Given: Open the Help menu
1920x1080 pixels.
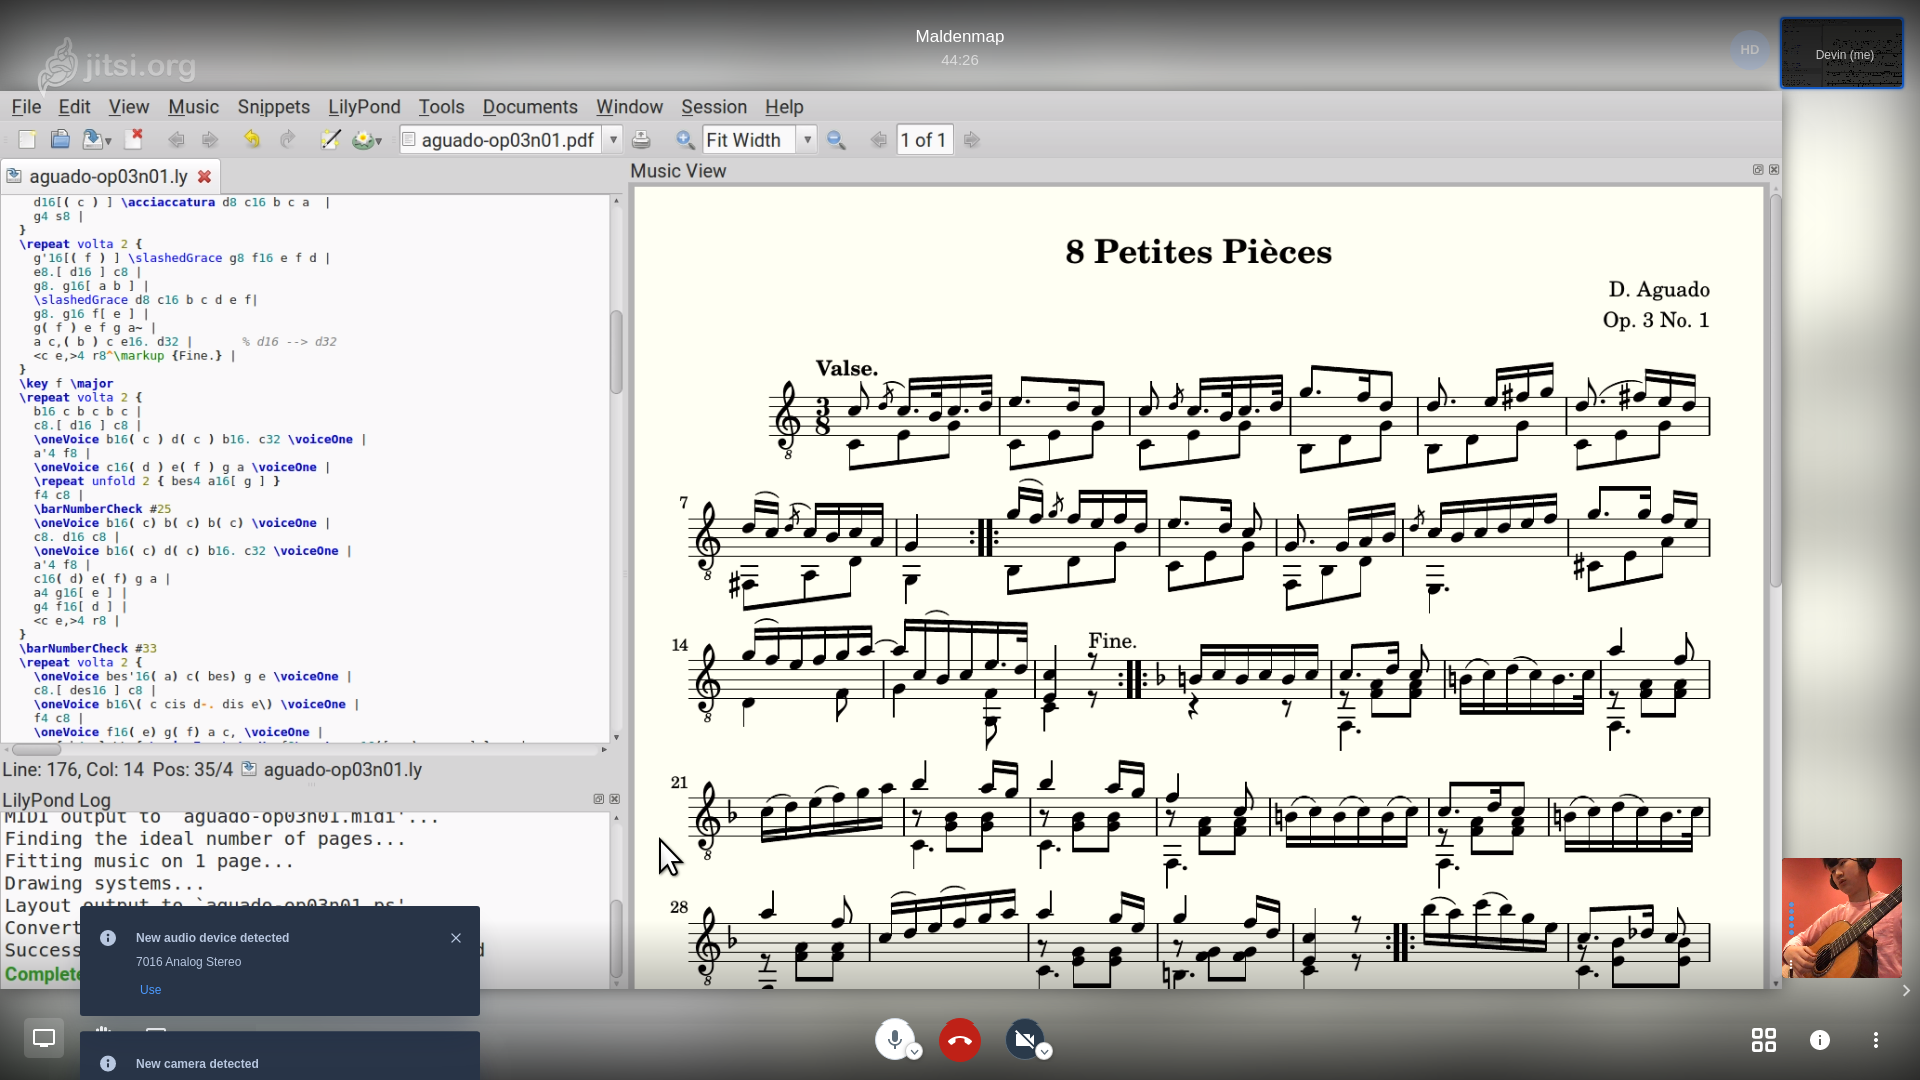Looking at the screenshot, I should click(784, 107).
